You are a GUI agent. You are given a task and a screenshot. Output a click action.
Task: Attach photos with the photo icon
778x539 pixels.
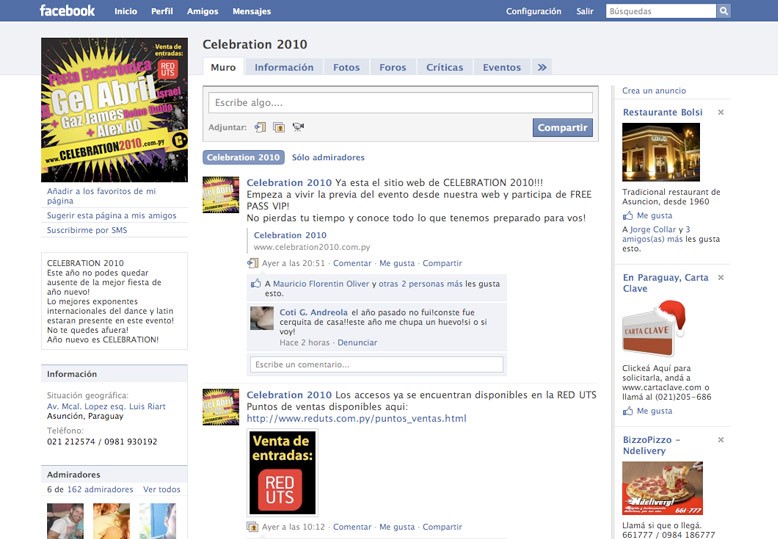279,128
